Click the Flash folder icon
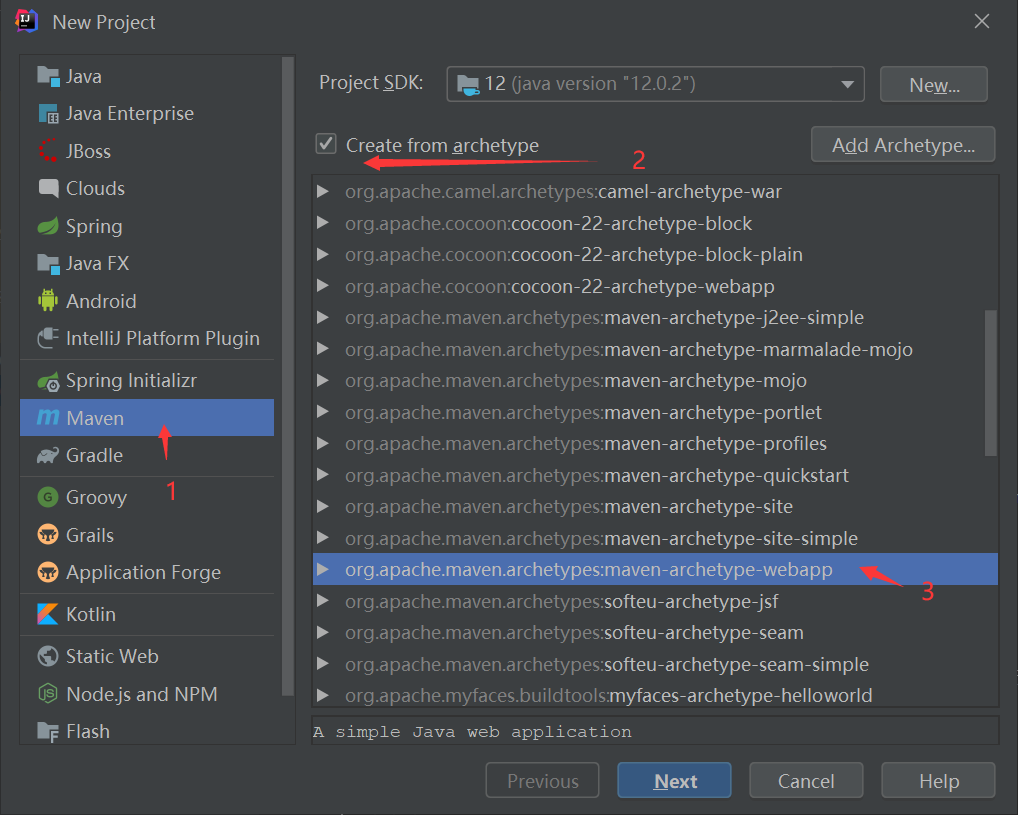Screen dimensions: 1018x815 pos(48,732)
